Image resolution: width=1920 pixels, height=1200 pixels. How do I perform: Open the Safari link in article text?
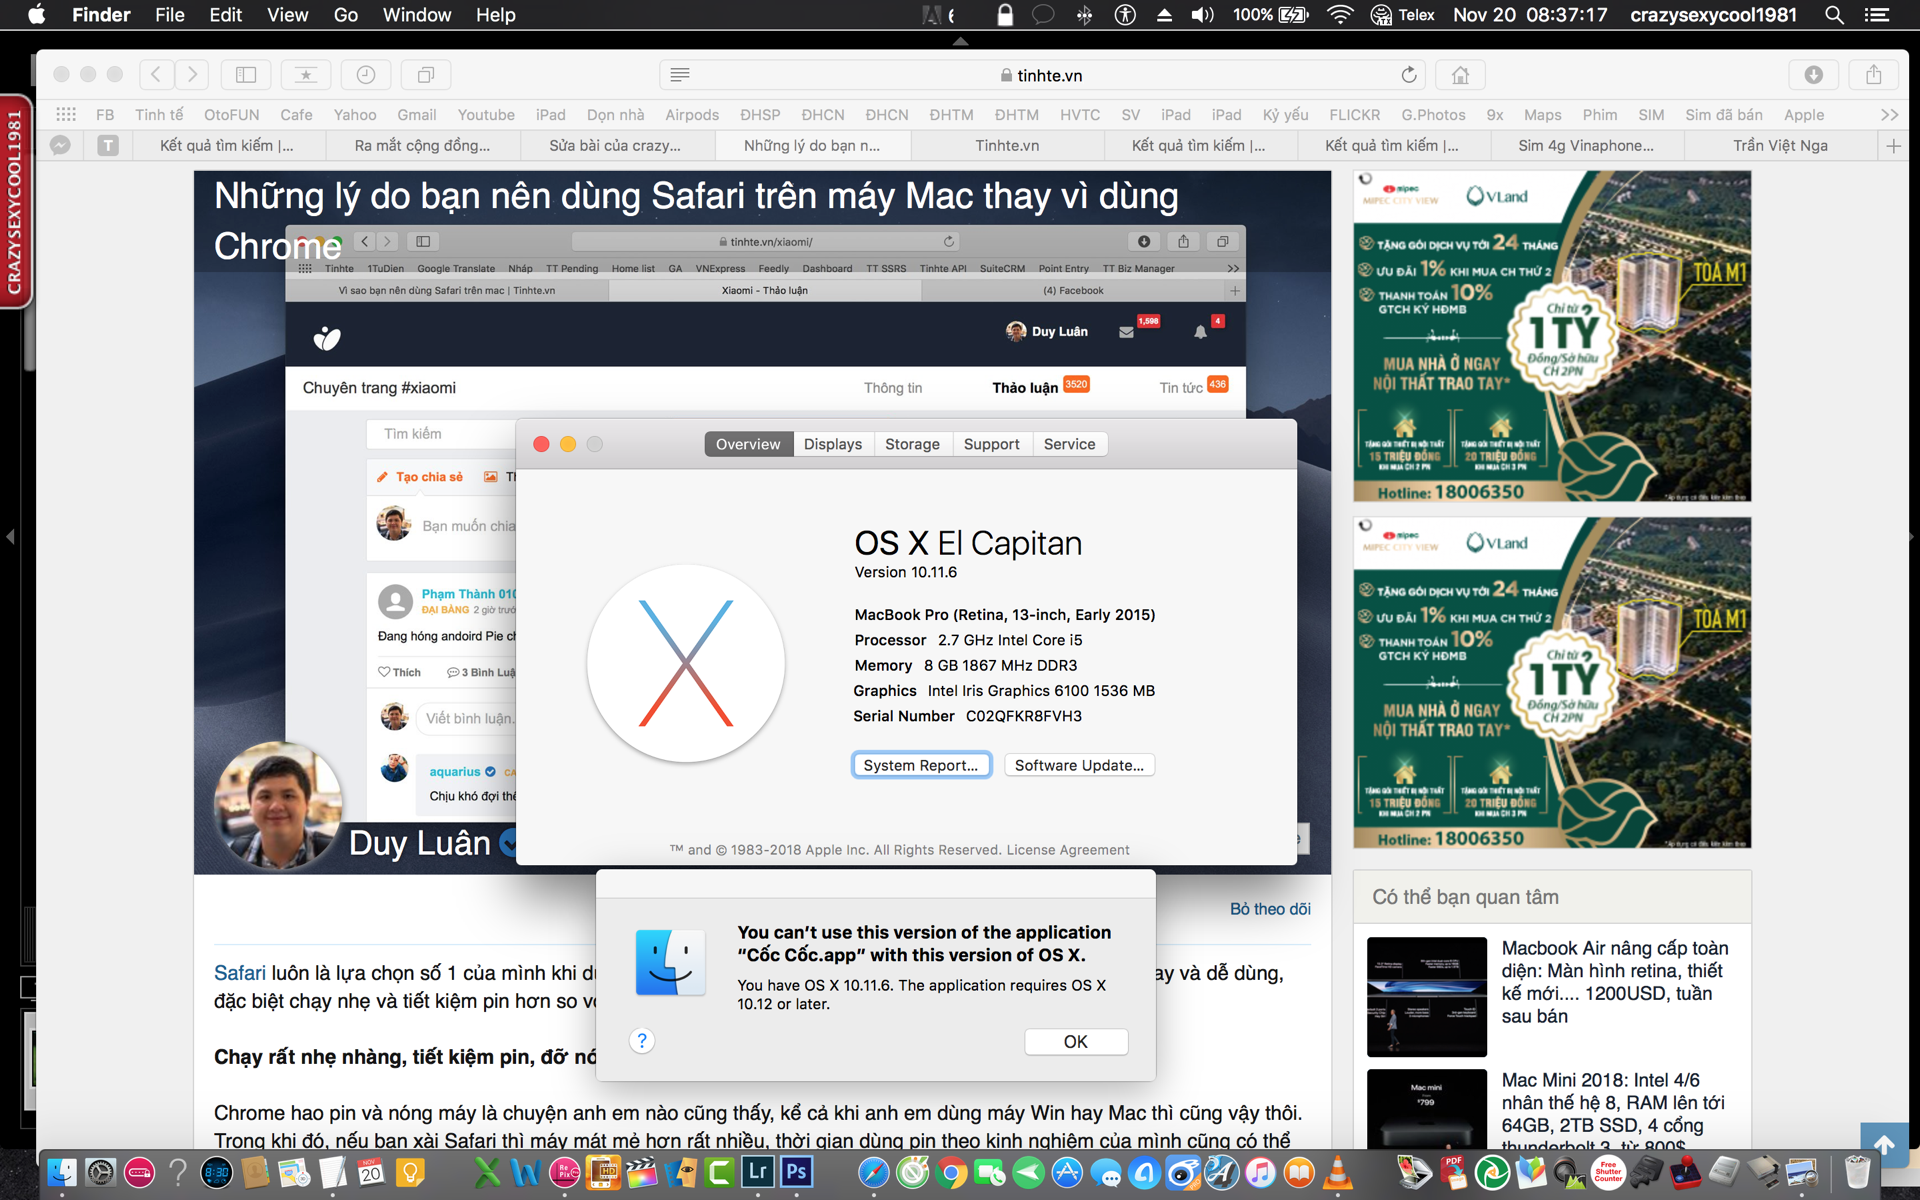240,973
